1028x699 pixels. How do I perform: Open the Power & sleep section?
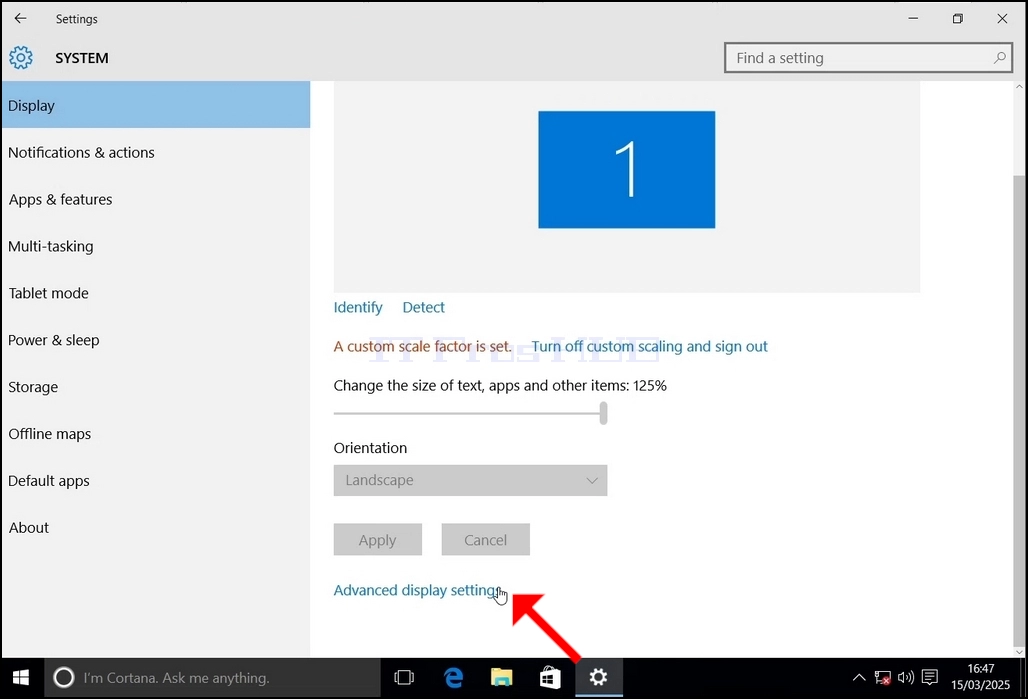[x=54, y=340]
